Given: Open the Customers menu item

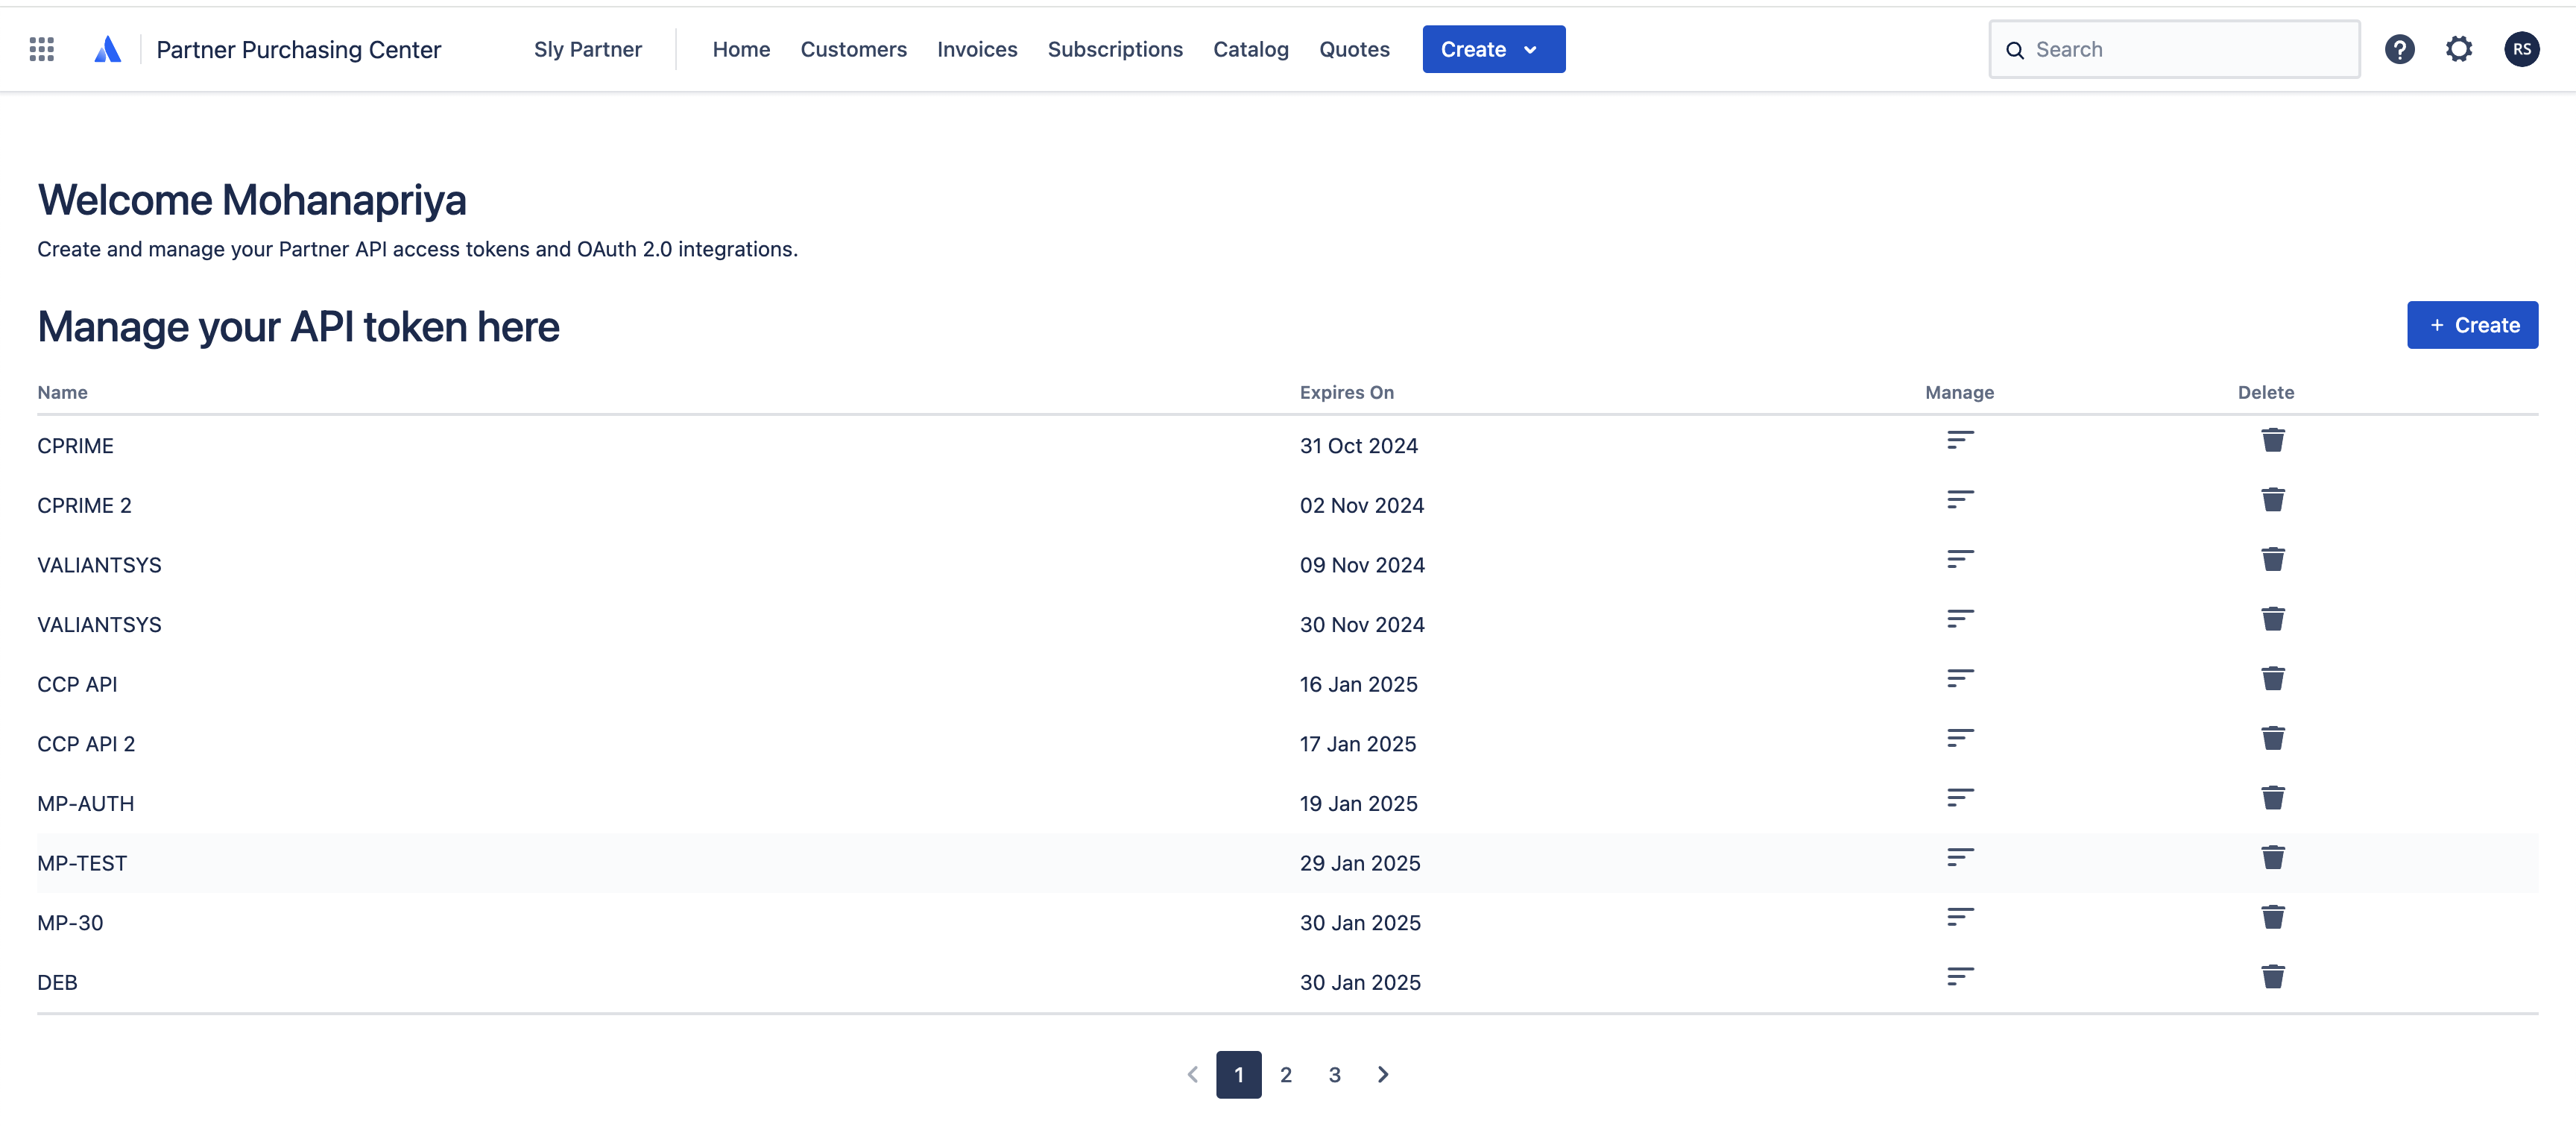Looking at the screenshot, I should 853,49.
